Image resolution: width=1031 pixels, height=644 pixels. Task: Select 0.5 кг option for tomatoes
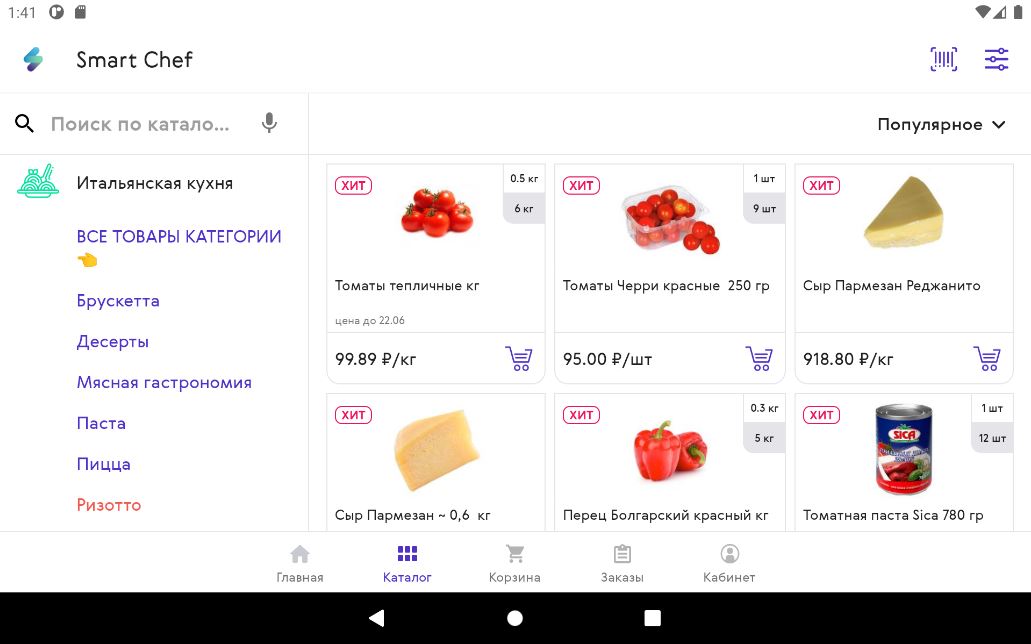pos(524,179)
